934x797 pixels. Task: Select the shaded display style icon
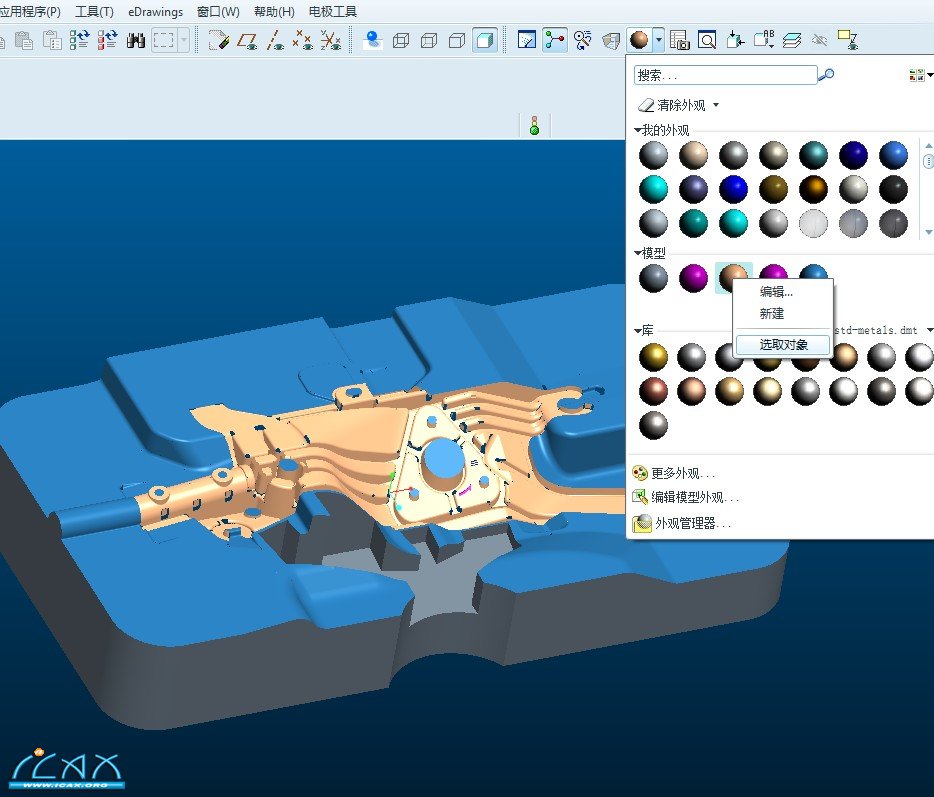pyautogui.click(x=484, y=41)
